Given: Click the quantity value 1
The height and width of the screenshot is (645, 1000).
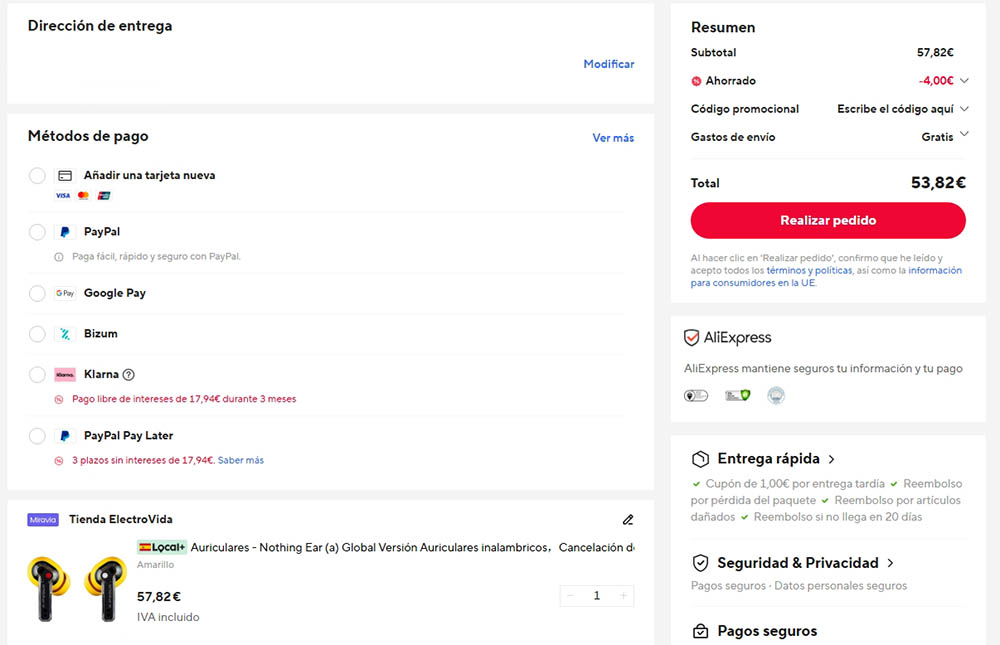Looking at the screenshot, I should [x=597, y=596].
